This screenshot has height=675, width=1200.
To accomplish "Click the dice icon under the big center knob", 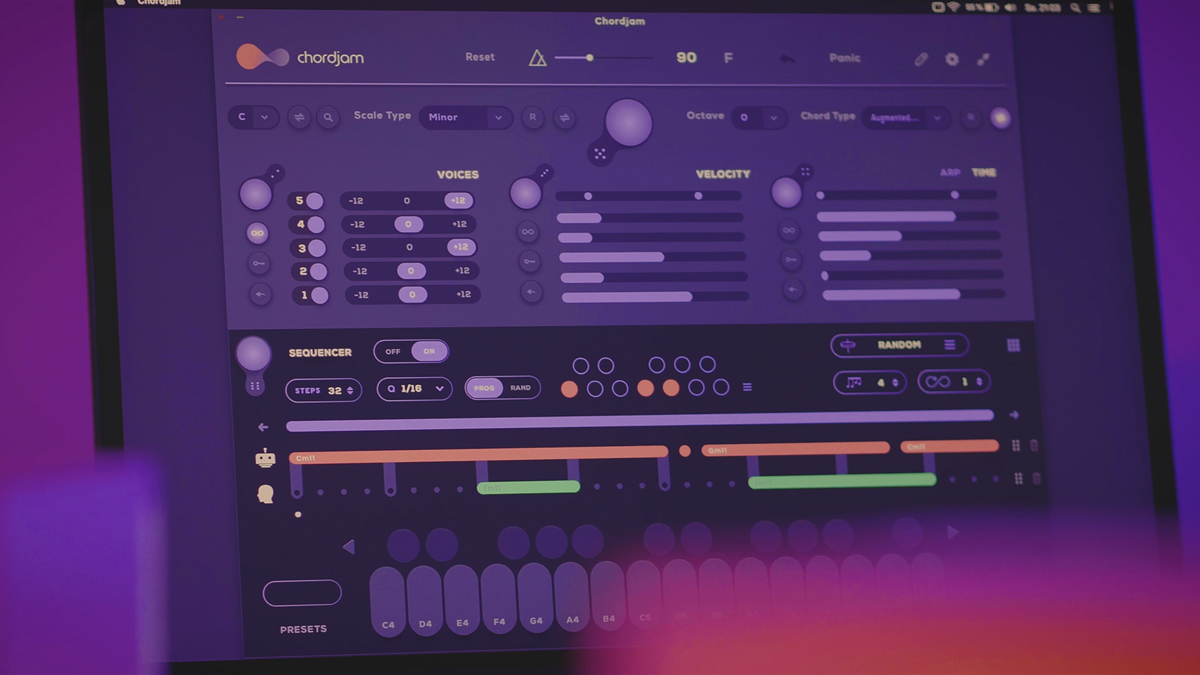I will coord(600,153).
